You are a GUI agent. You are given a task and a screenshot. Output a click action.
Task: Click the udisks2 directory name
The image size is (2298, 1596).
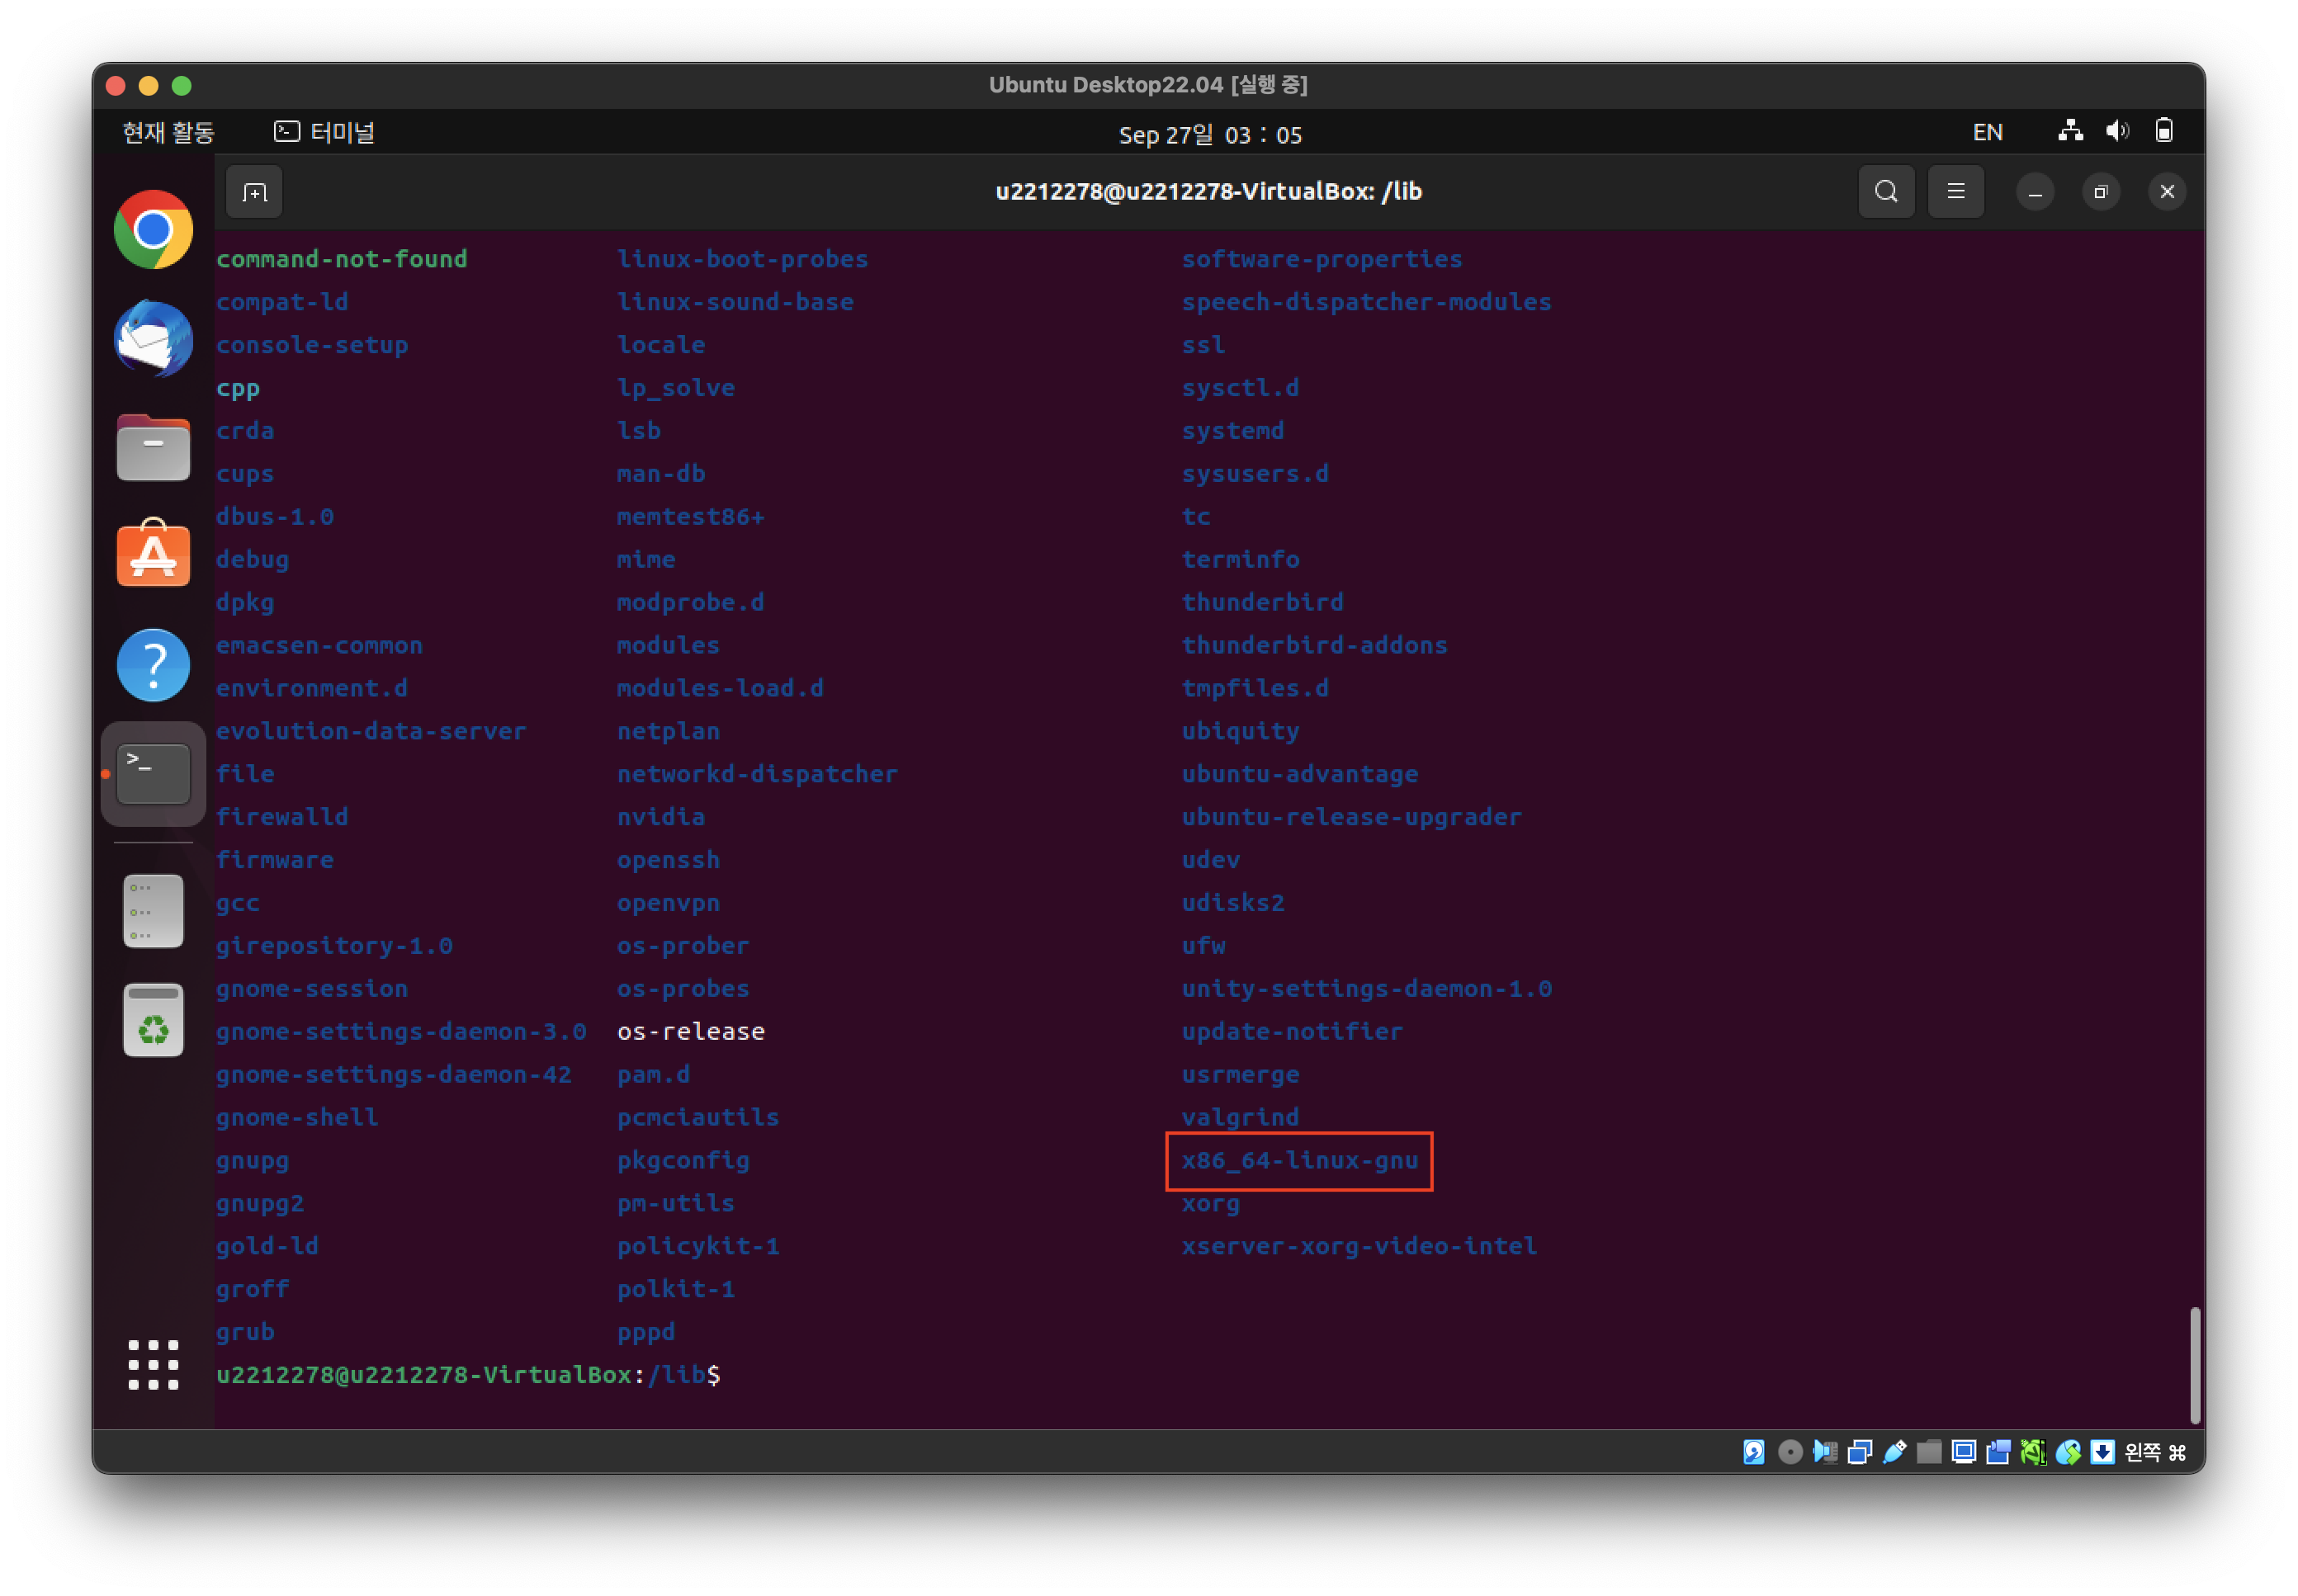click(x=1232, y=903)
